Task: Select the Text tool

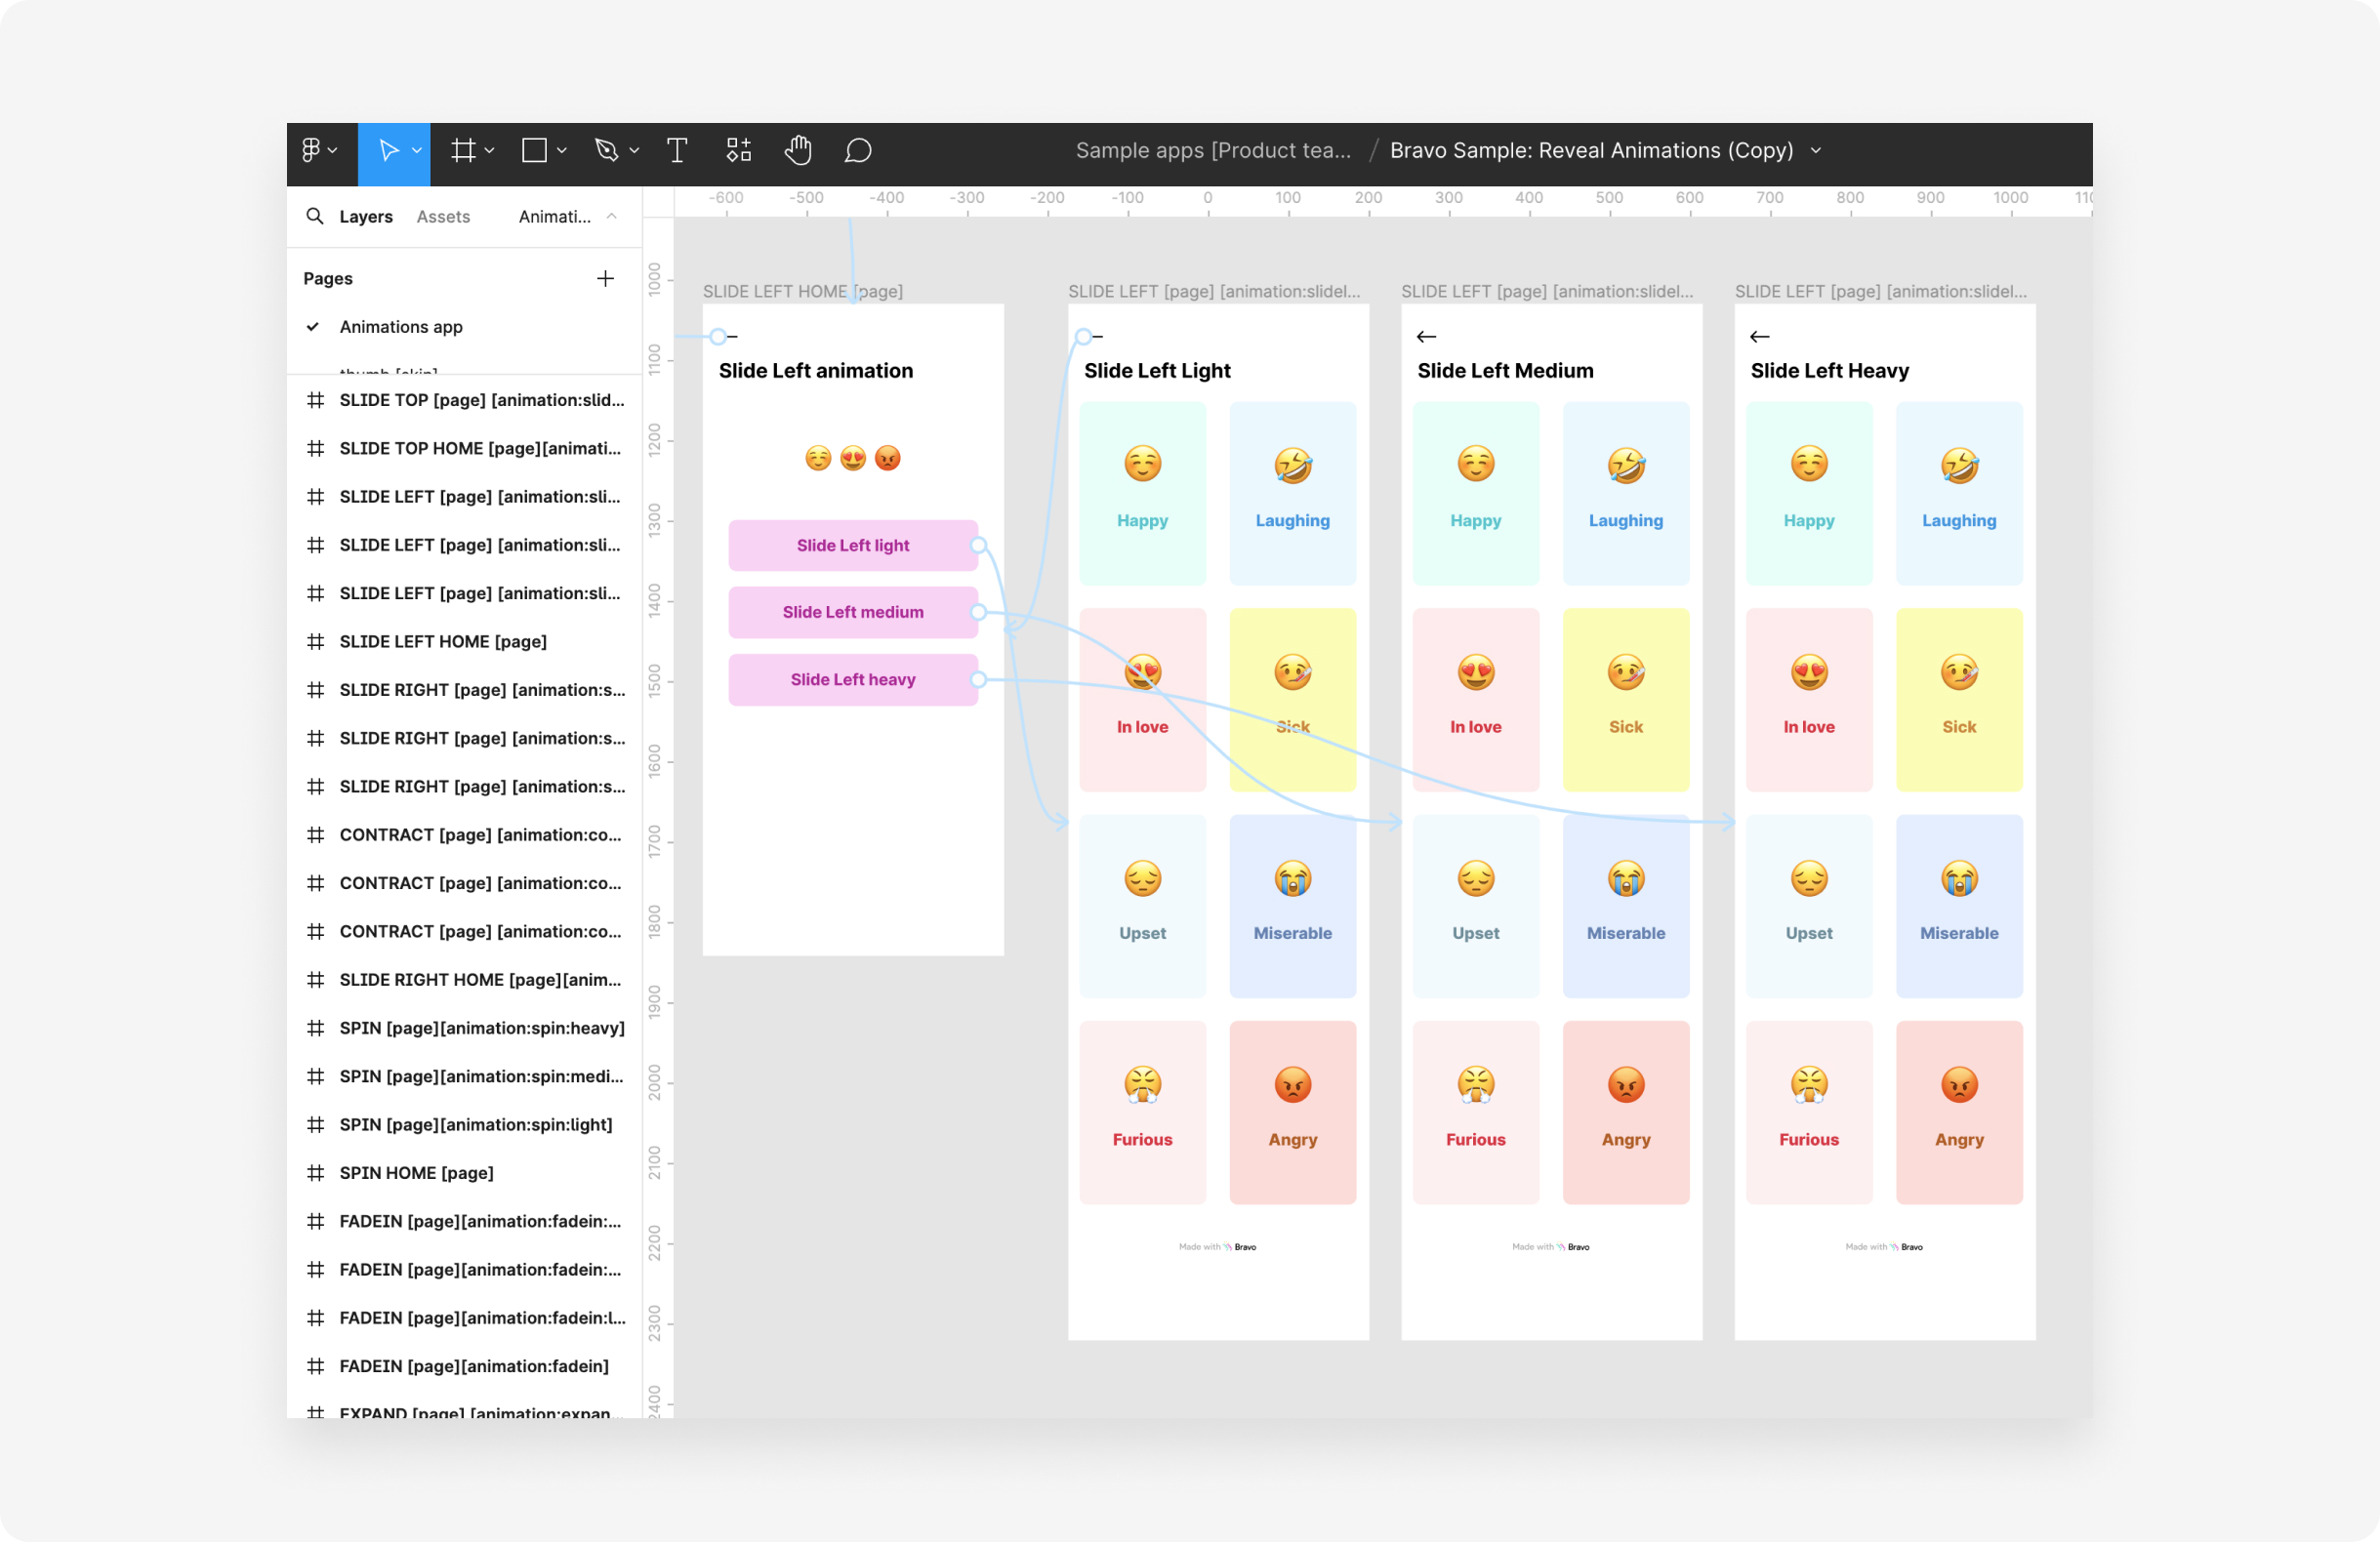Action: point(677,150)
